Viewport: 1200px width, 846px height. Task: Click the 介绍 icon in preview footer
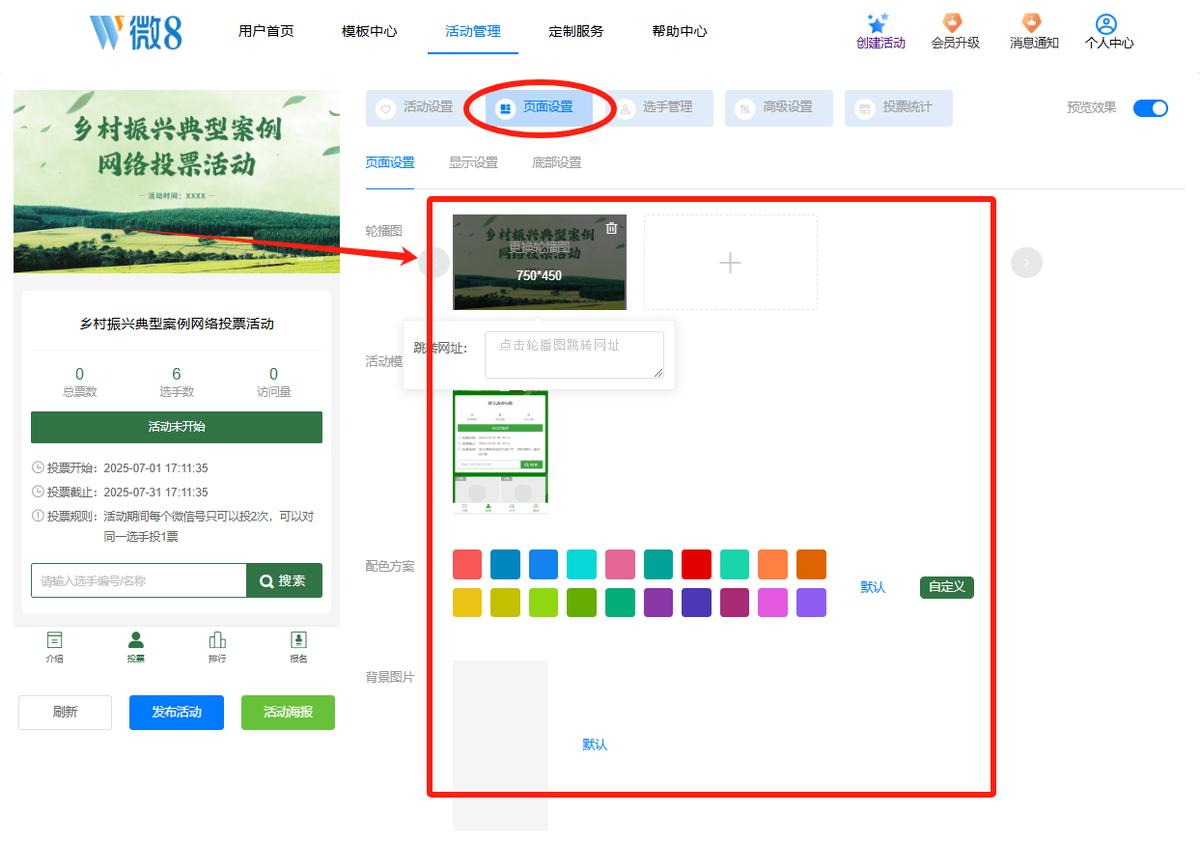[x=54, y=640]
